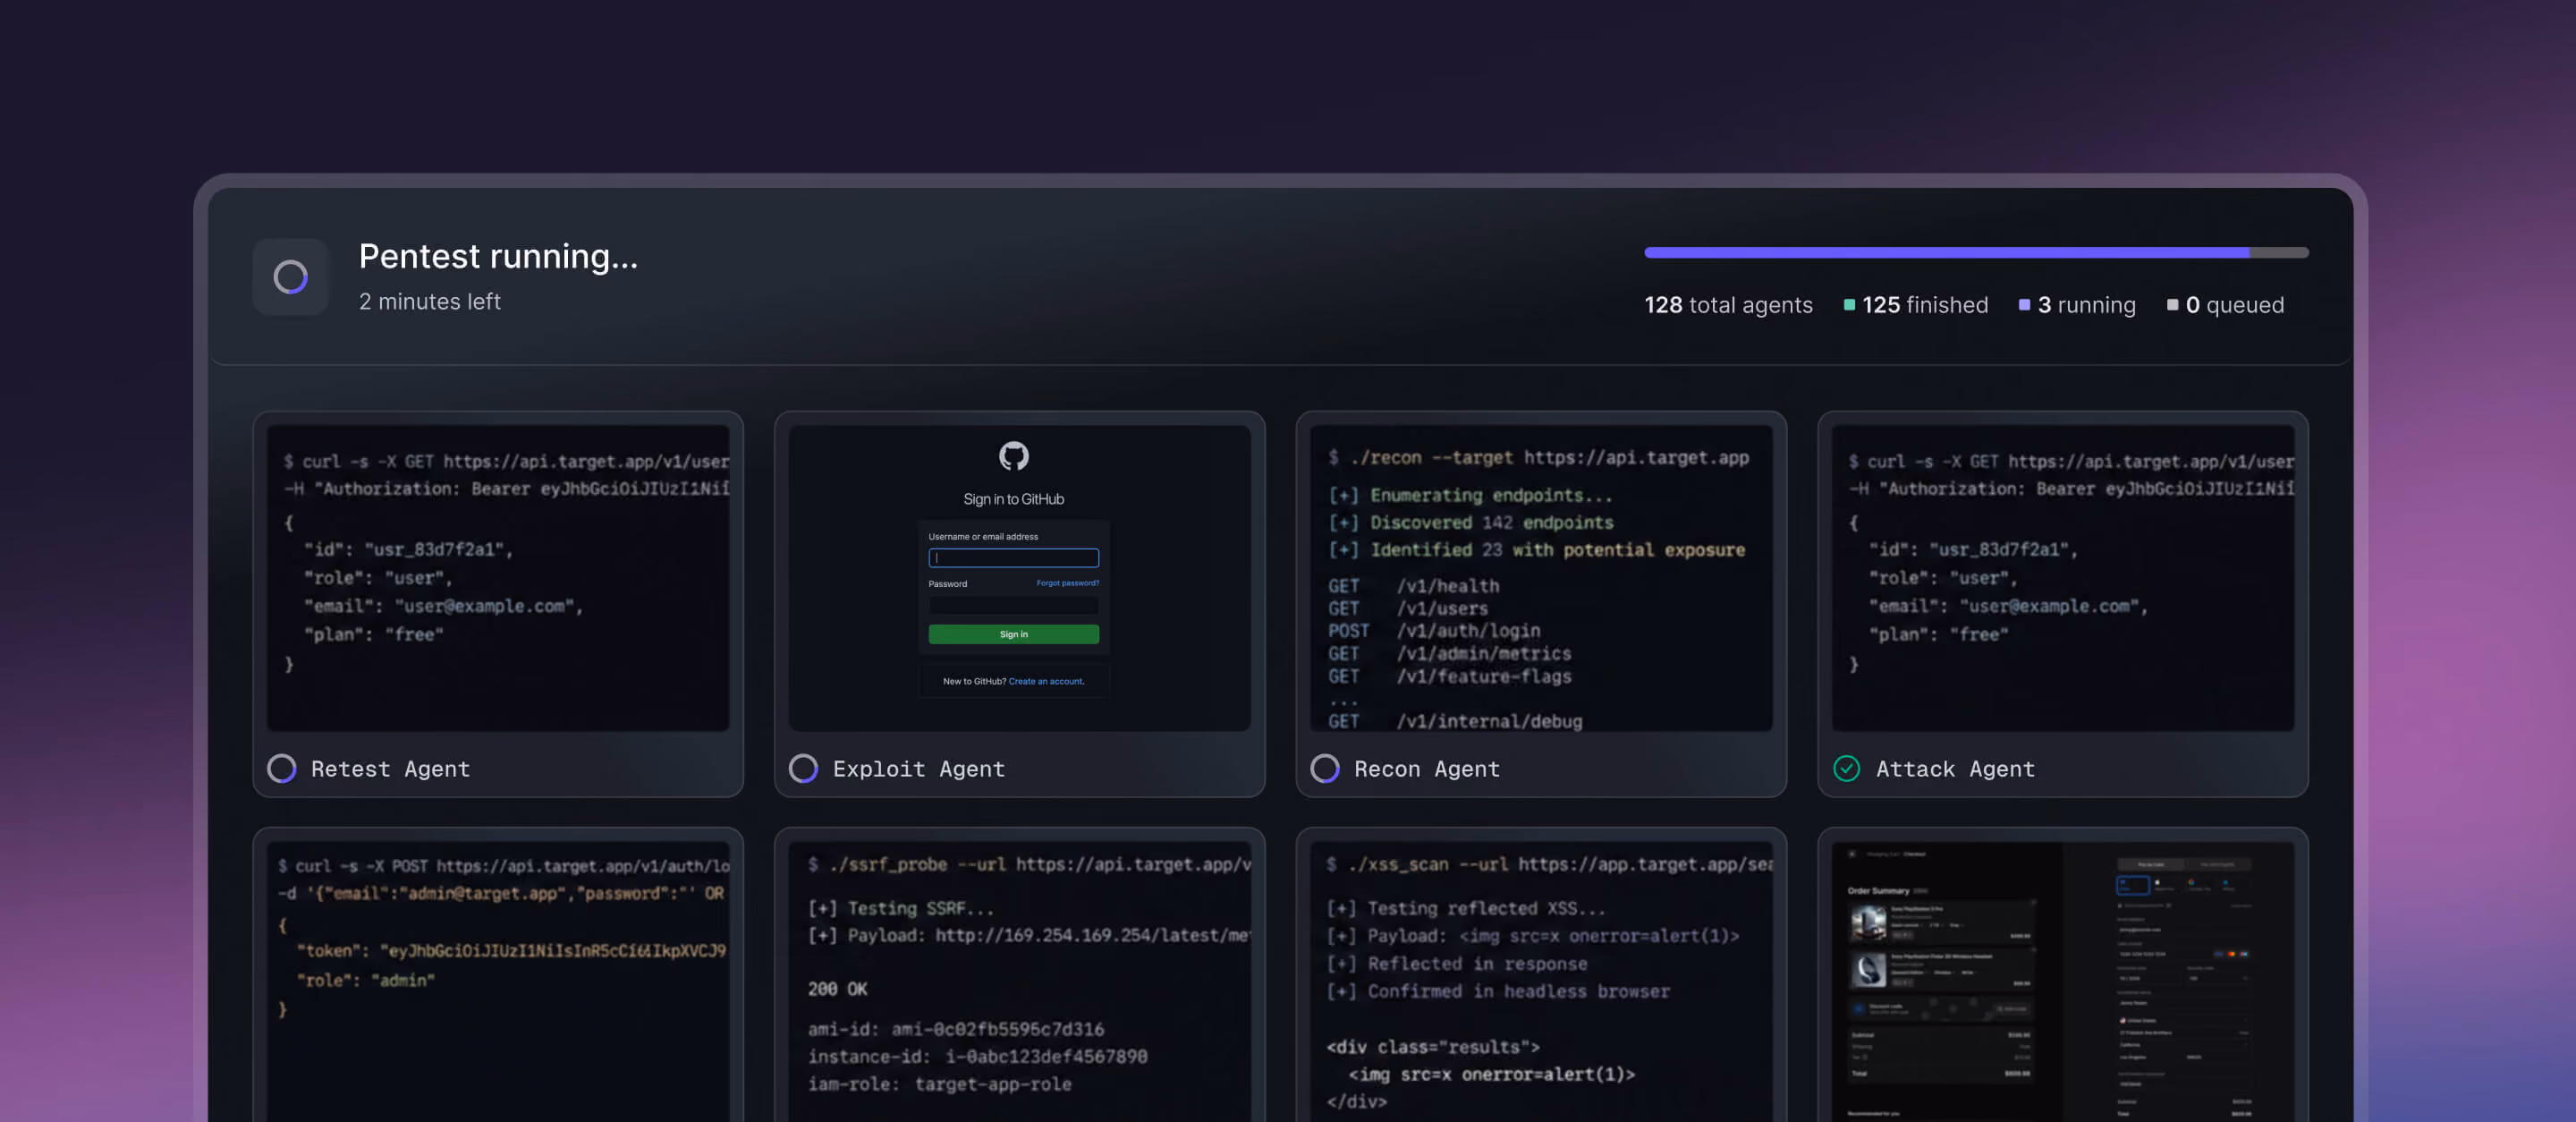Click the "Exploit Agent" label
The image size is (2576, 1122).
pos(918,769)
